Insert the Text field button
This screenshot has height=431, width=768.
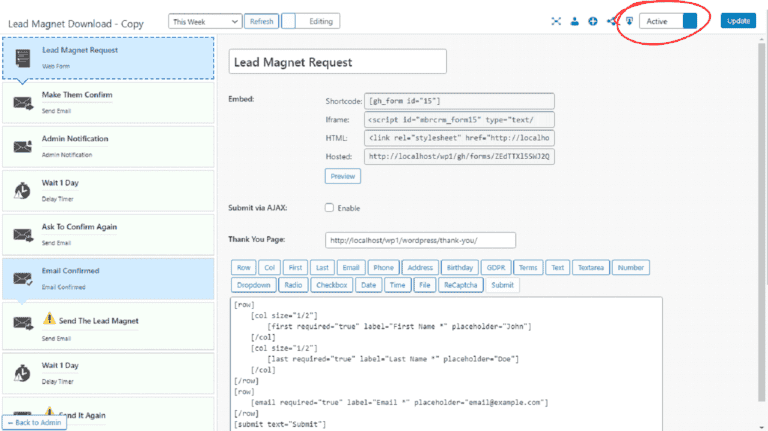558,267
